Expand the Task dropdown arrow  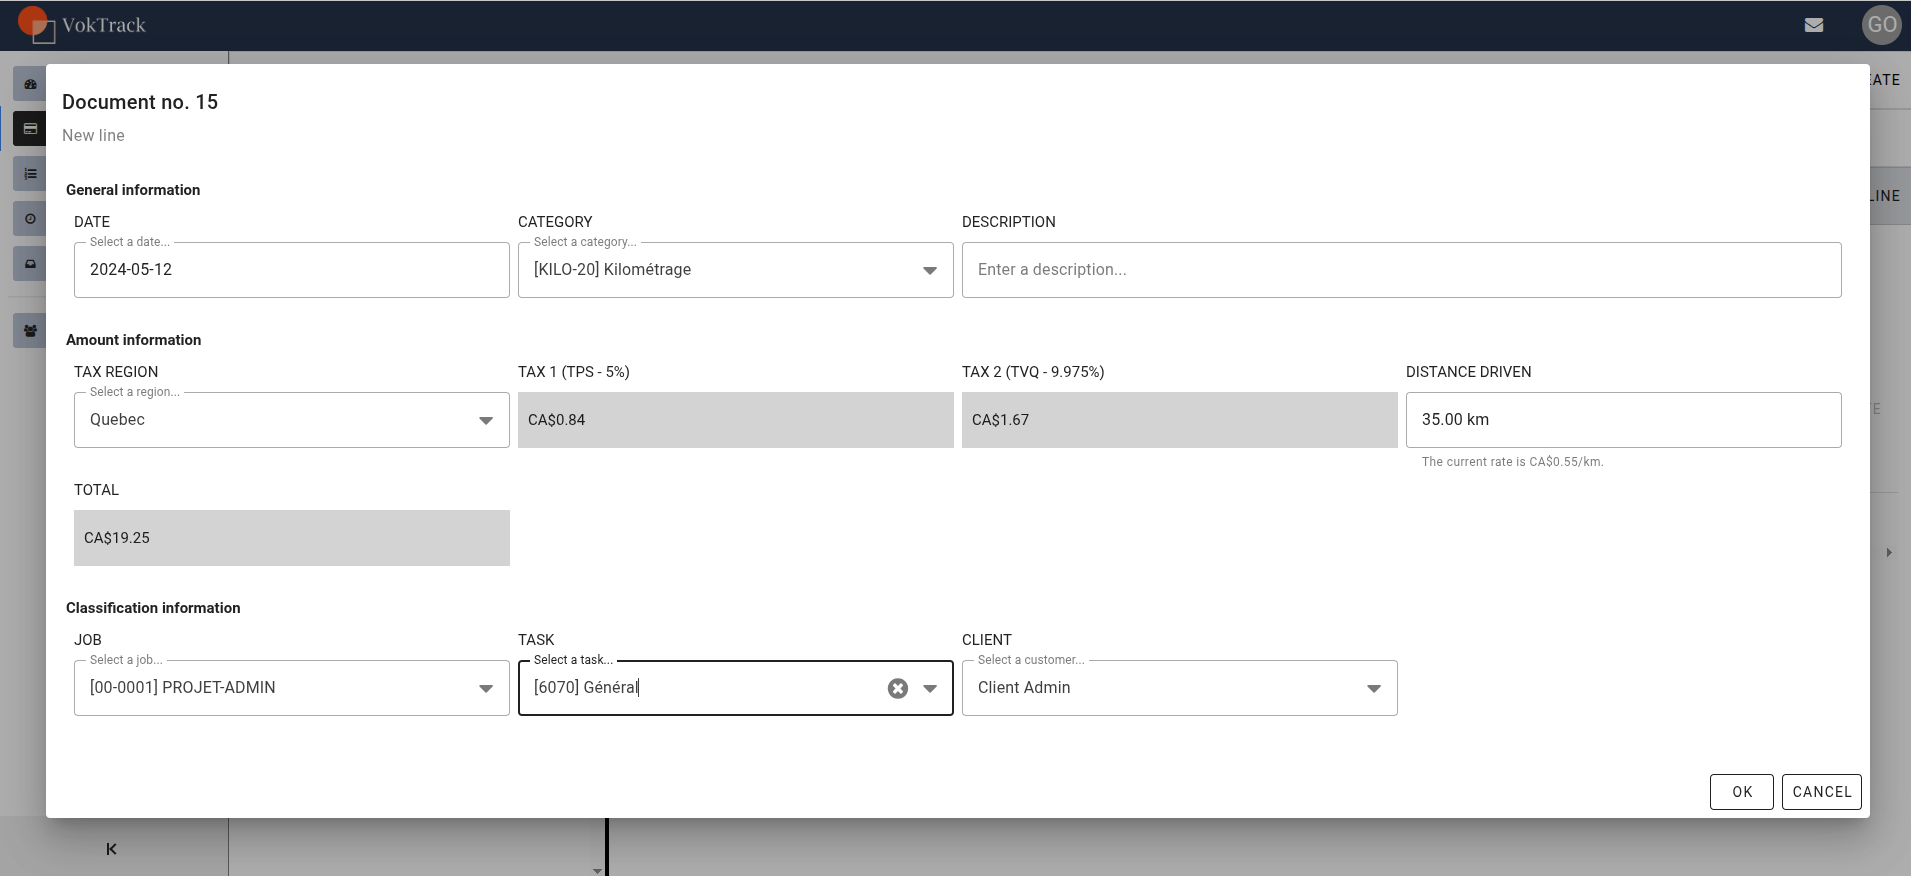click(930, 688)
